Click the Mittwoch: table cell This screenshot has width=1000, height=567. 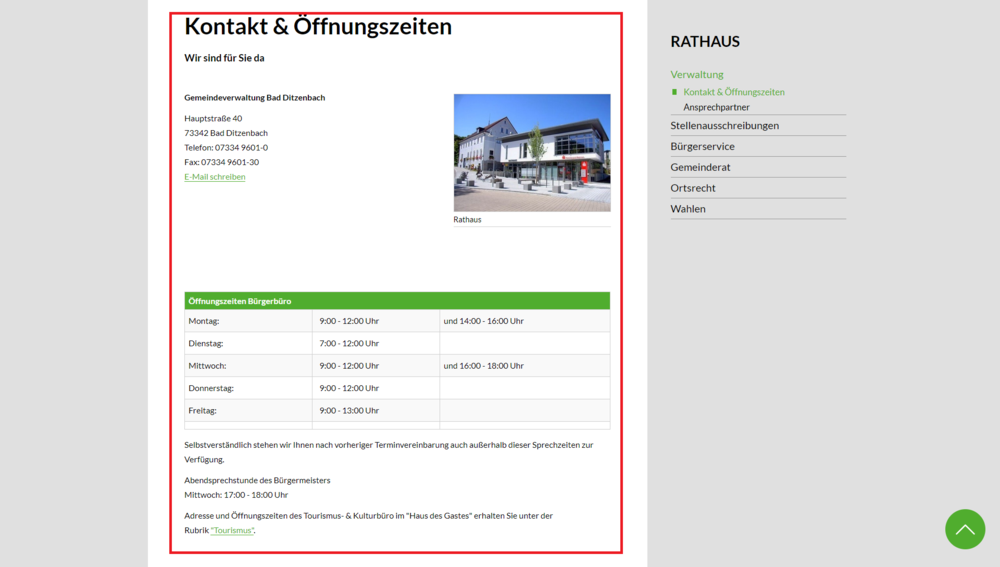point(248,365)
